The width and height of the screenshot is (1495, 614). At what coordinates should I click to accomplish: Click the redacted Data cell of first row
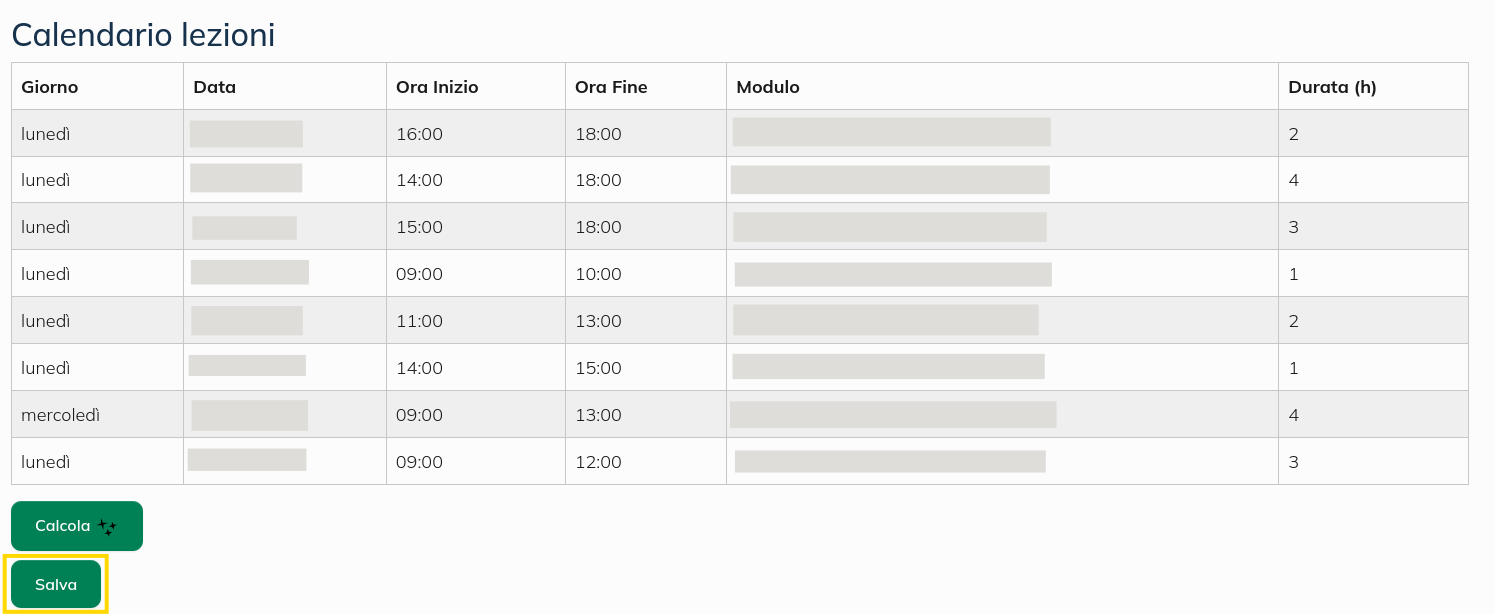(246, 133)
